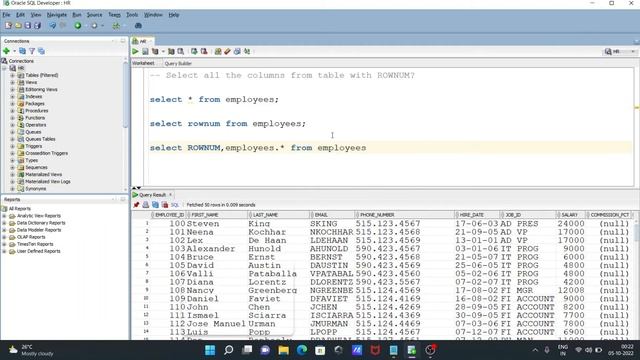This screenshot has height=360, width=640.
Task: Click the Refresh icon in Connections panel
Action: coord(22,51)
